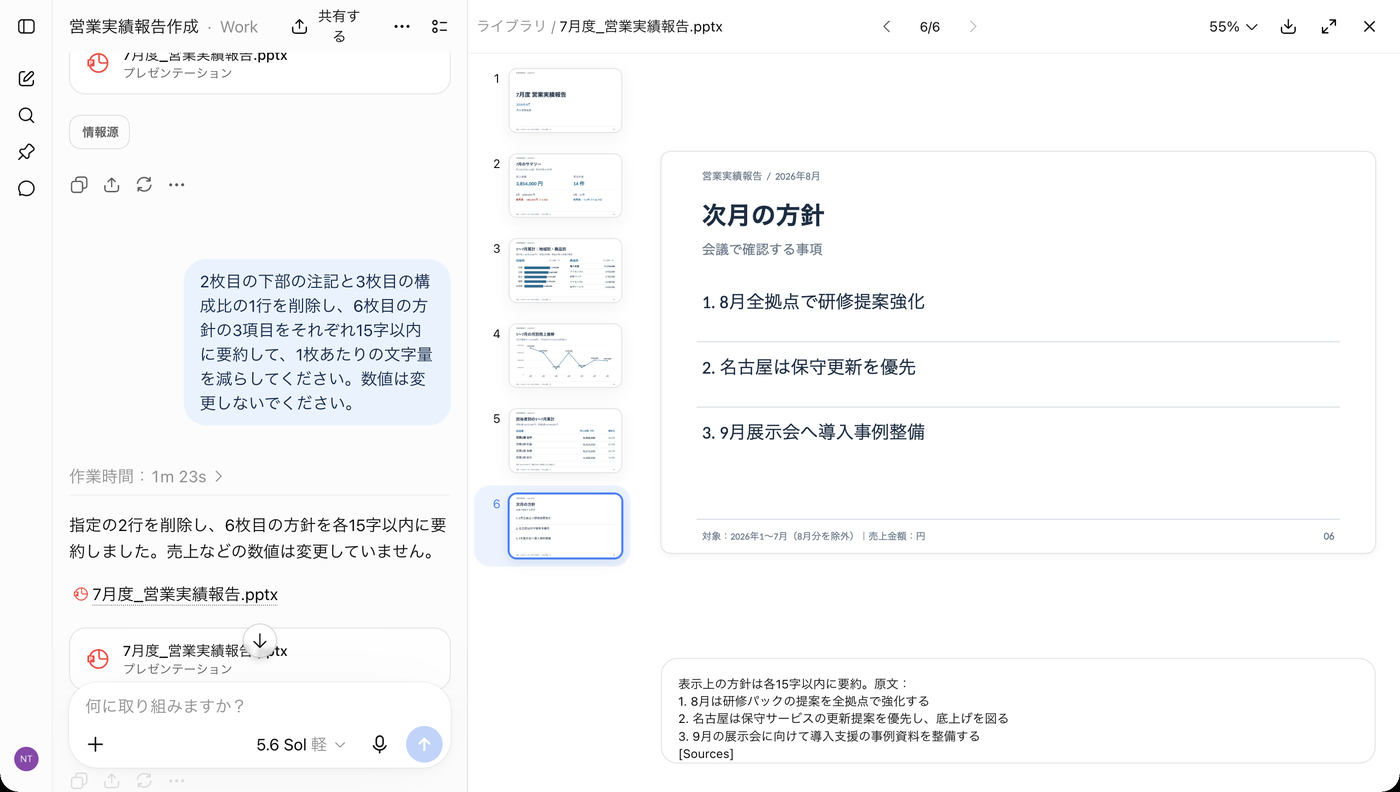The image size is (1400, 792).
Task: Select slide 3 thumbnail
Action: [565, 270]
